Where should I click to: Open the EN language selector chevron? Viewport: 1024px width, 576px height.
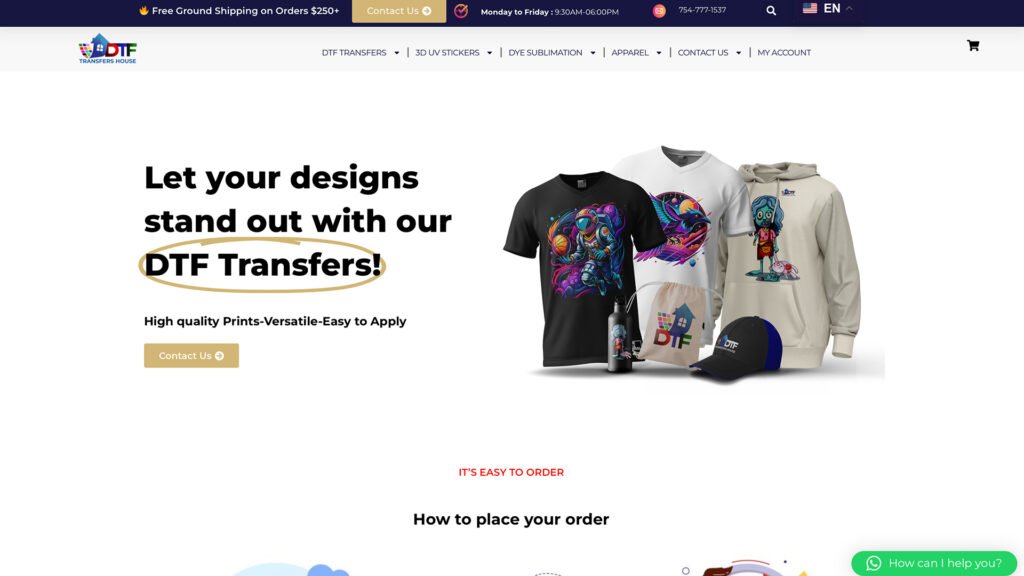pos(849,8)
